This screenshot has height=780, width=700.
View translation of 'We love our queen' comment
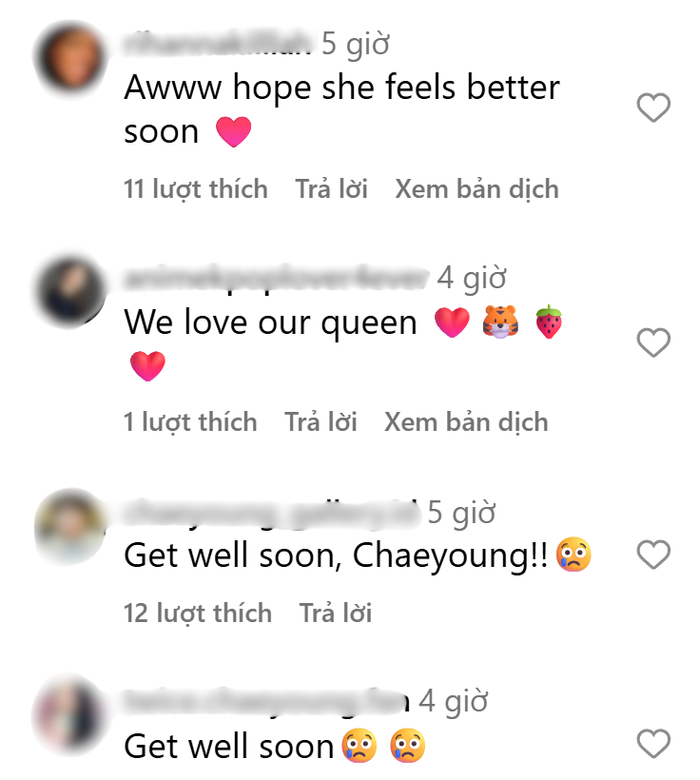[x=466, y=422]
